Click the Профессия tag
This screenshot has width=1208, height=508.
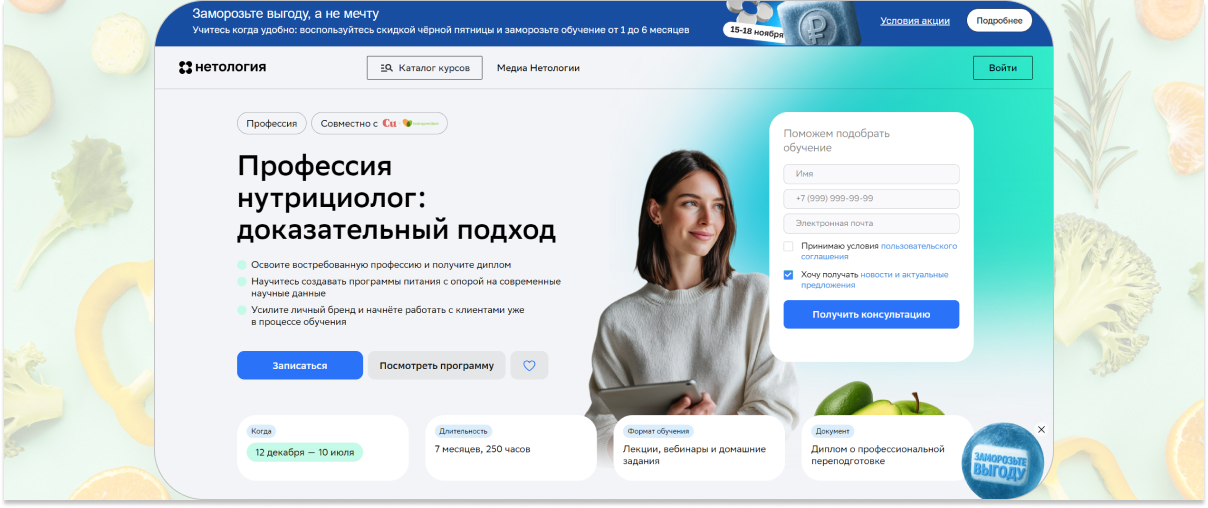point(272,123)
